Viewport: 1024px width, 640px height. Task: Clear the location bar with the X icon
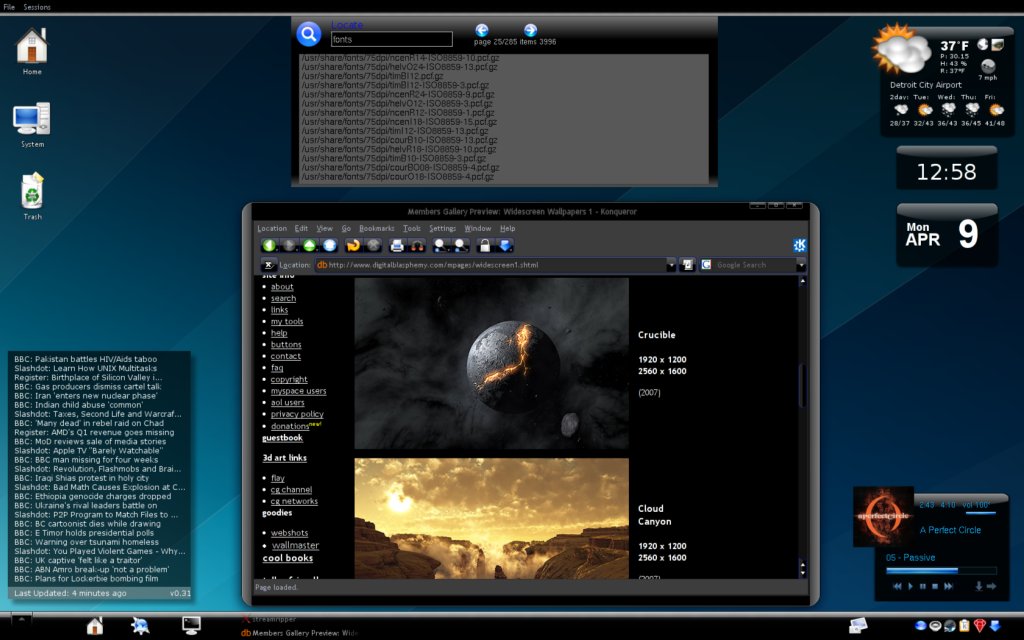pyautogui.click(x=268, y=264)
